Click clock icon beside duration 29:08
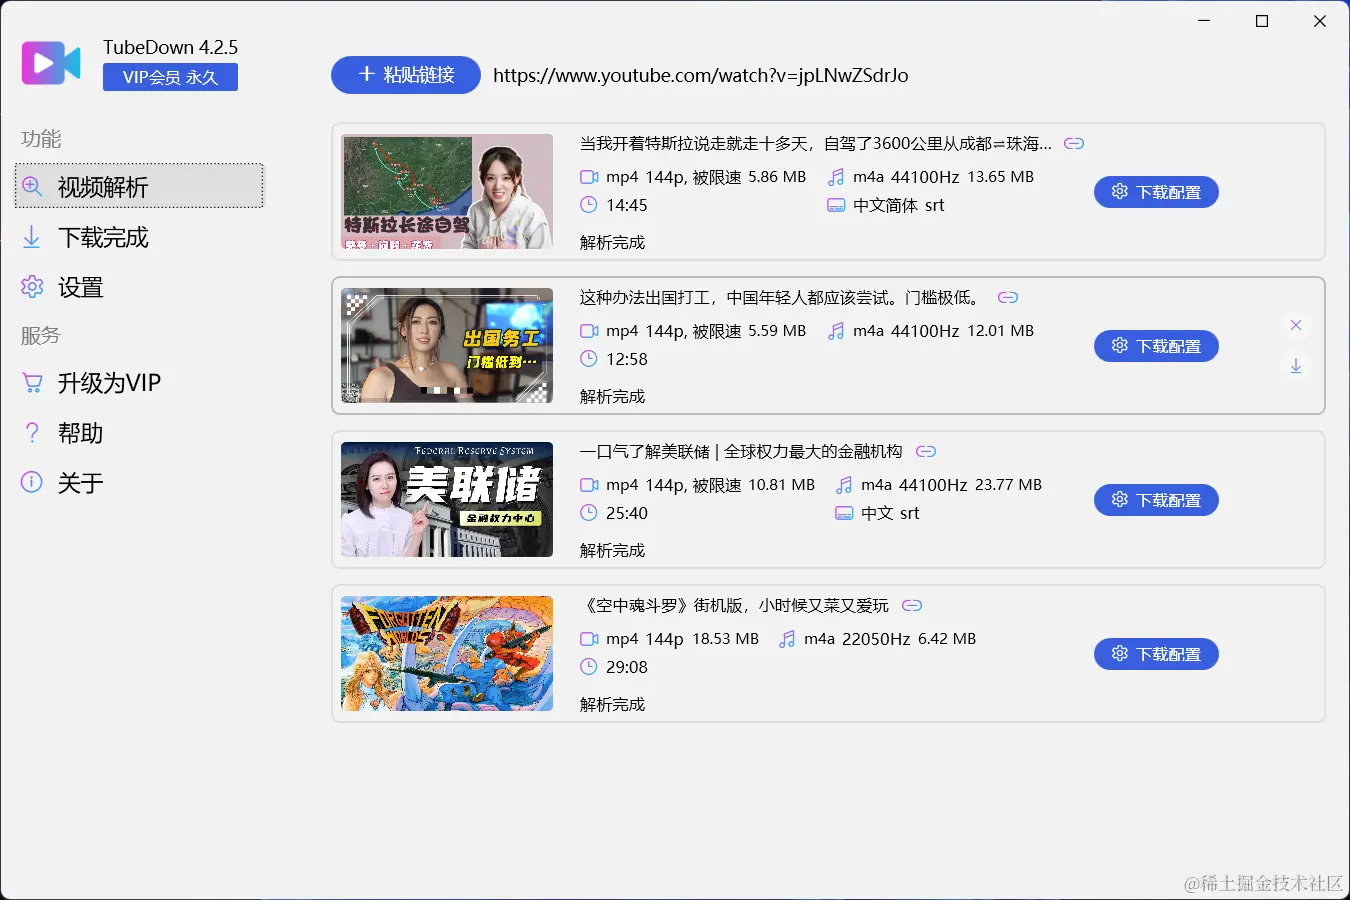 [x=589, y=667]
